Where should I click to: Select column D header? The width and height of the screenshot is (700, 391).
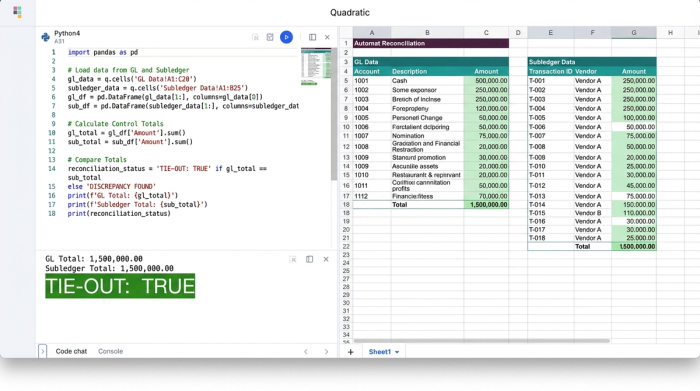pyautogui.click(x=518, y=33)
